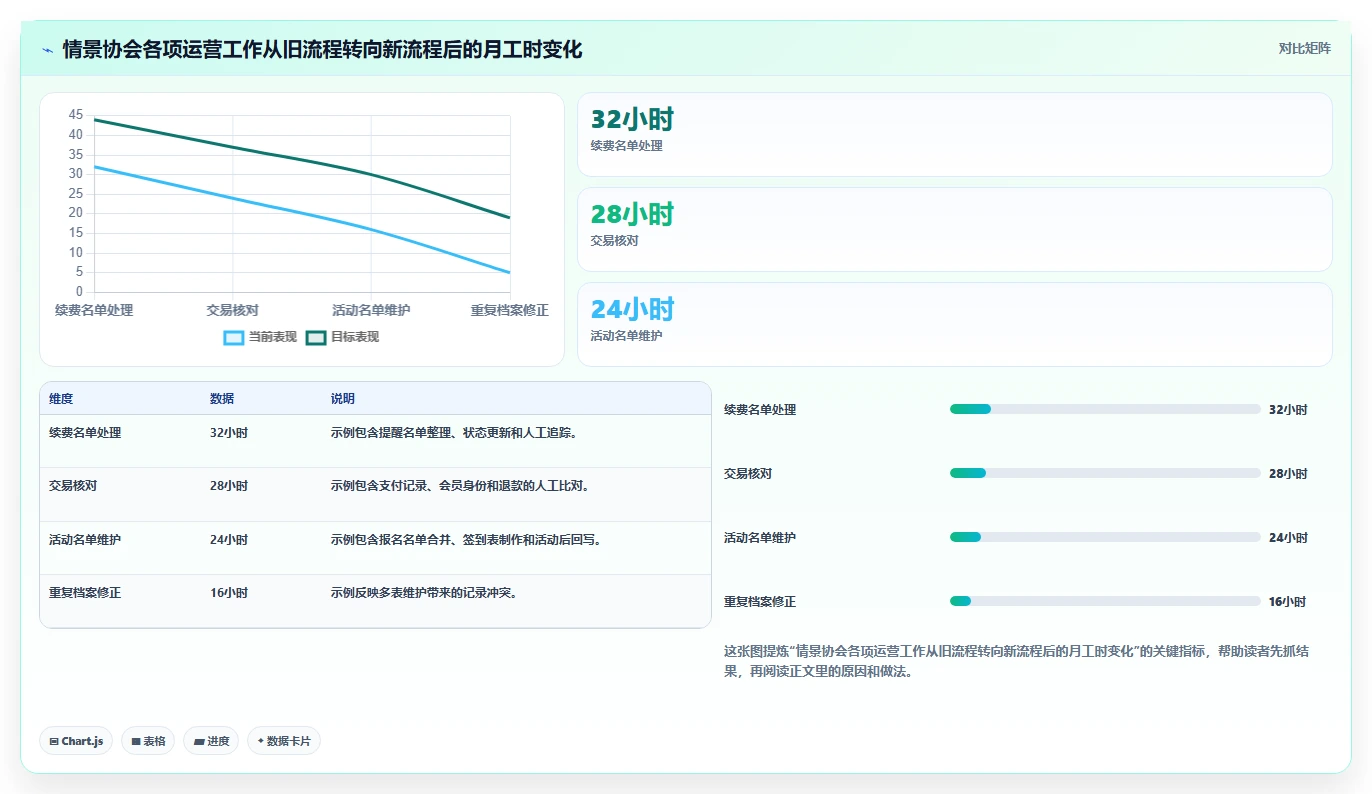Screen dimensions: 1372x794
Task: Select the 28小时 交易核对 data card
Action: (955, 230)
